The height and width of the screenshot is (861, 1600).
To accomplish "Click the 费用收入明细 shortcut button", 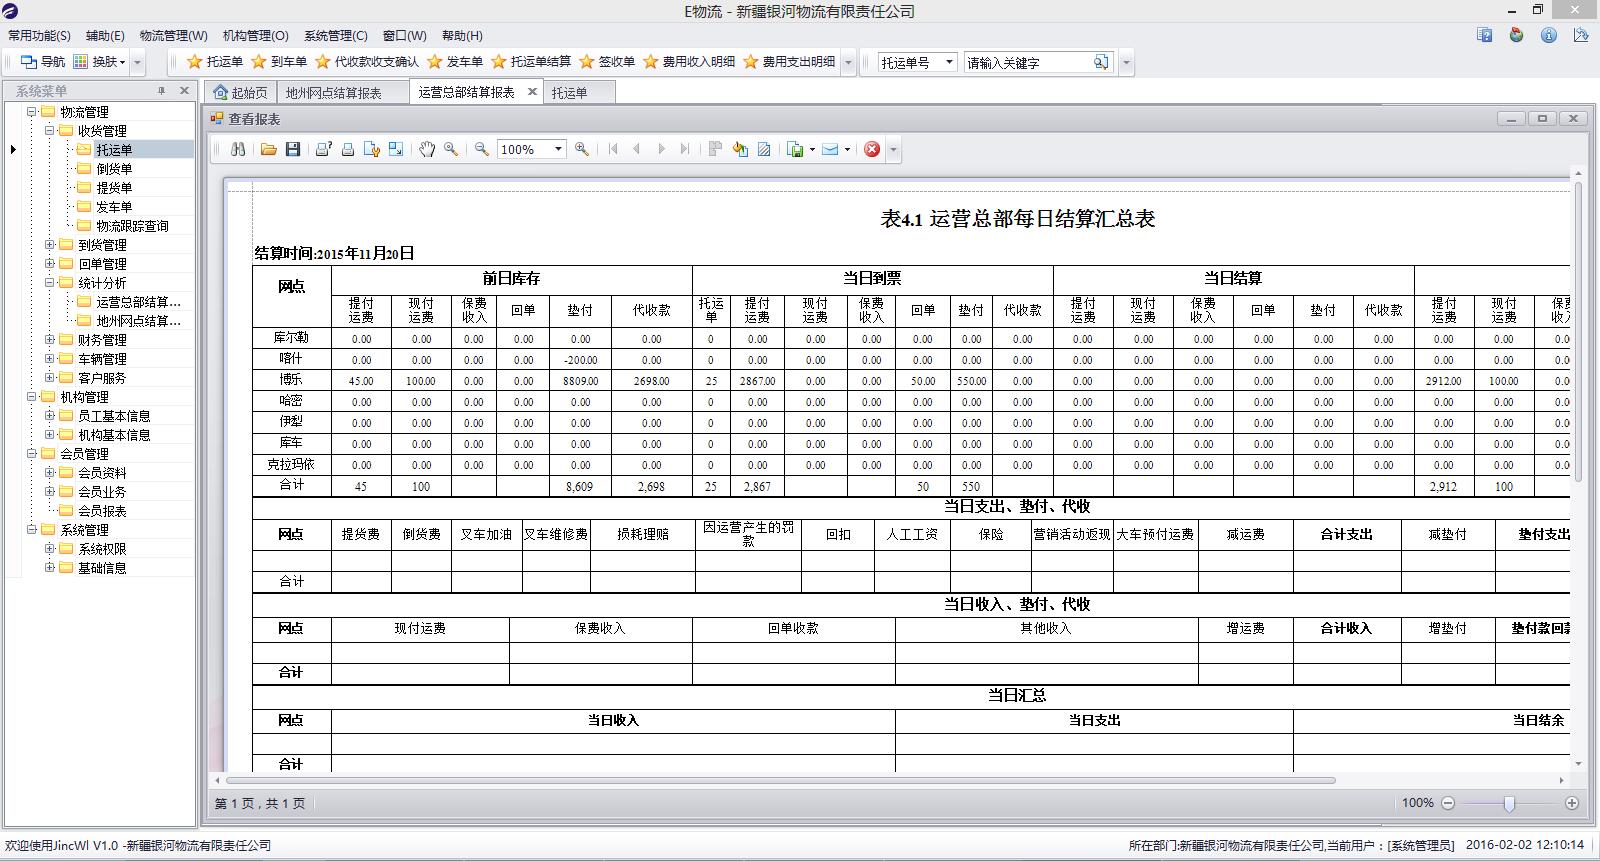I will 689,62.
